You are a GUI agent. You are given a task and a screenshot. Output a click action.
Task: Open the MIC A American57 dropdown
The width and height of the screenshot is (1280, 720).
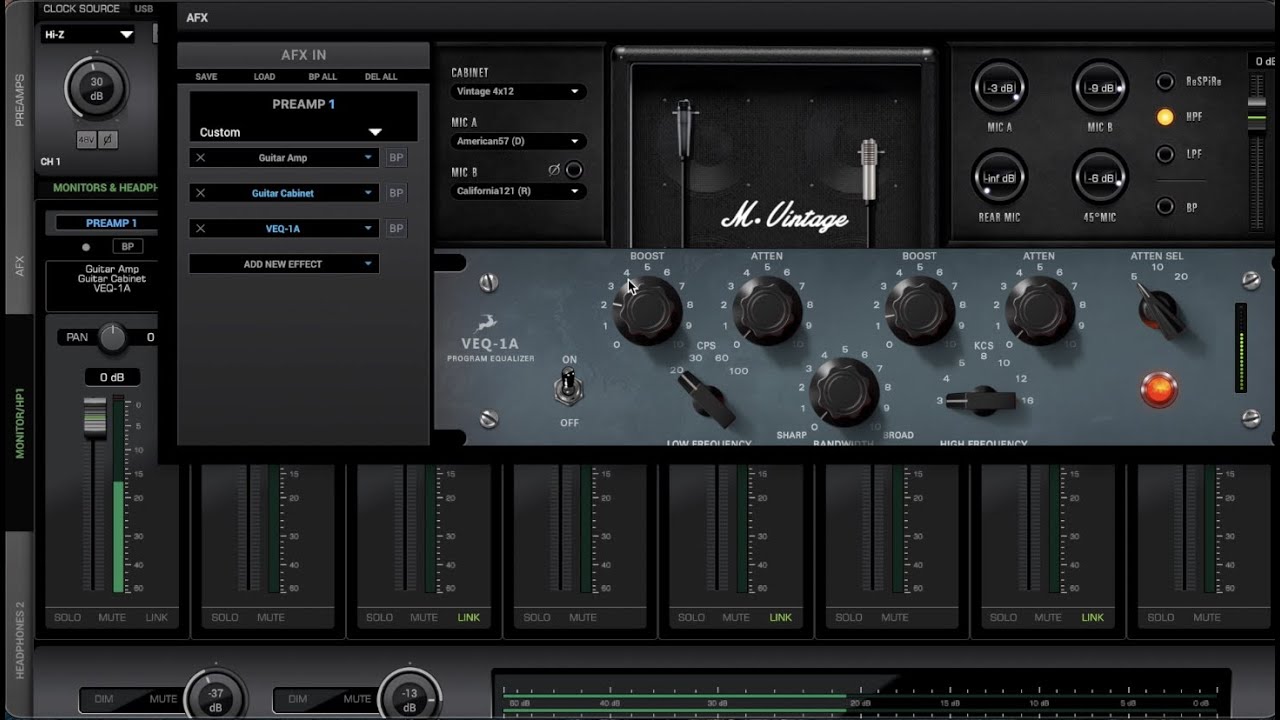[518, 141]
